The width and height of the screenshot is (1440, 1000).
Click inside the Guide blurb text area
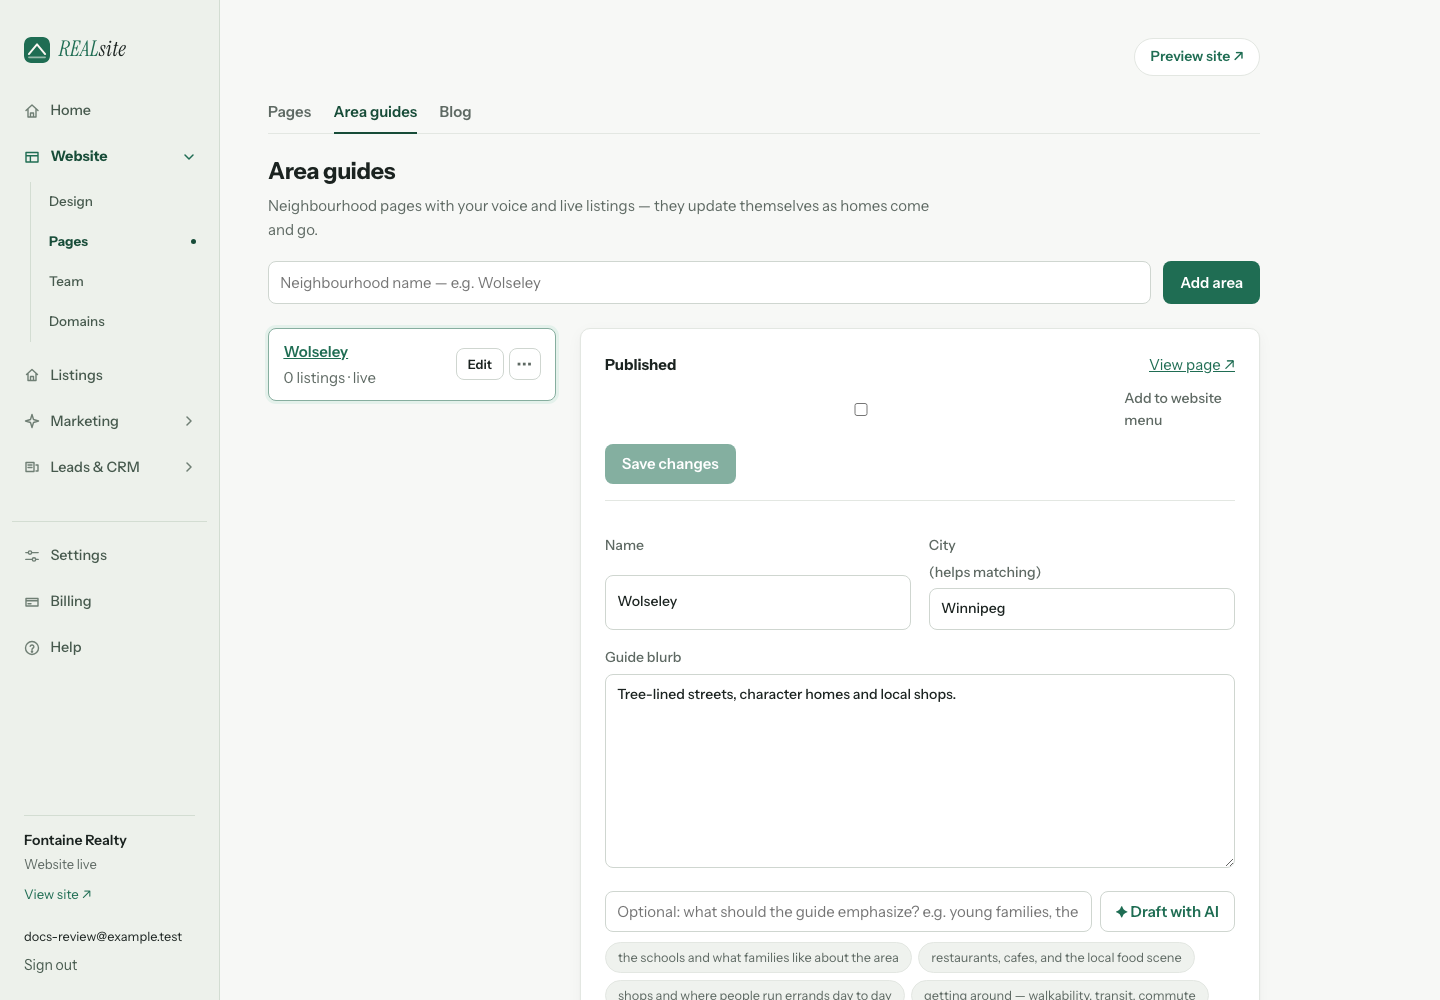tap(920, 771)
